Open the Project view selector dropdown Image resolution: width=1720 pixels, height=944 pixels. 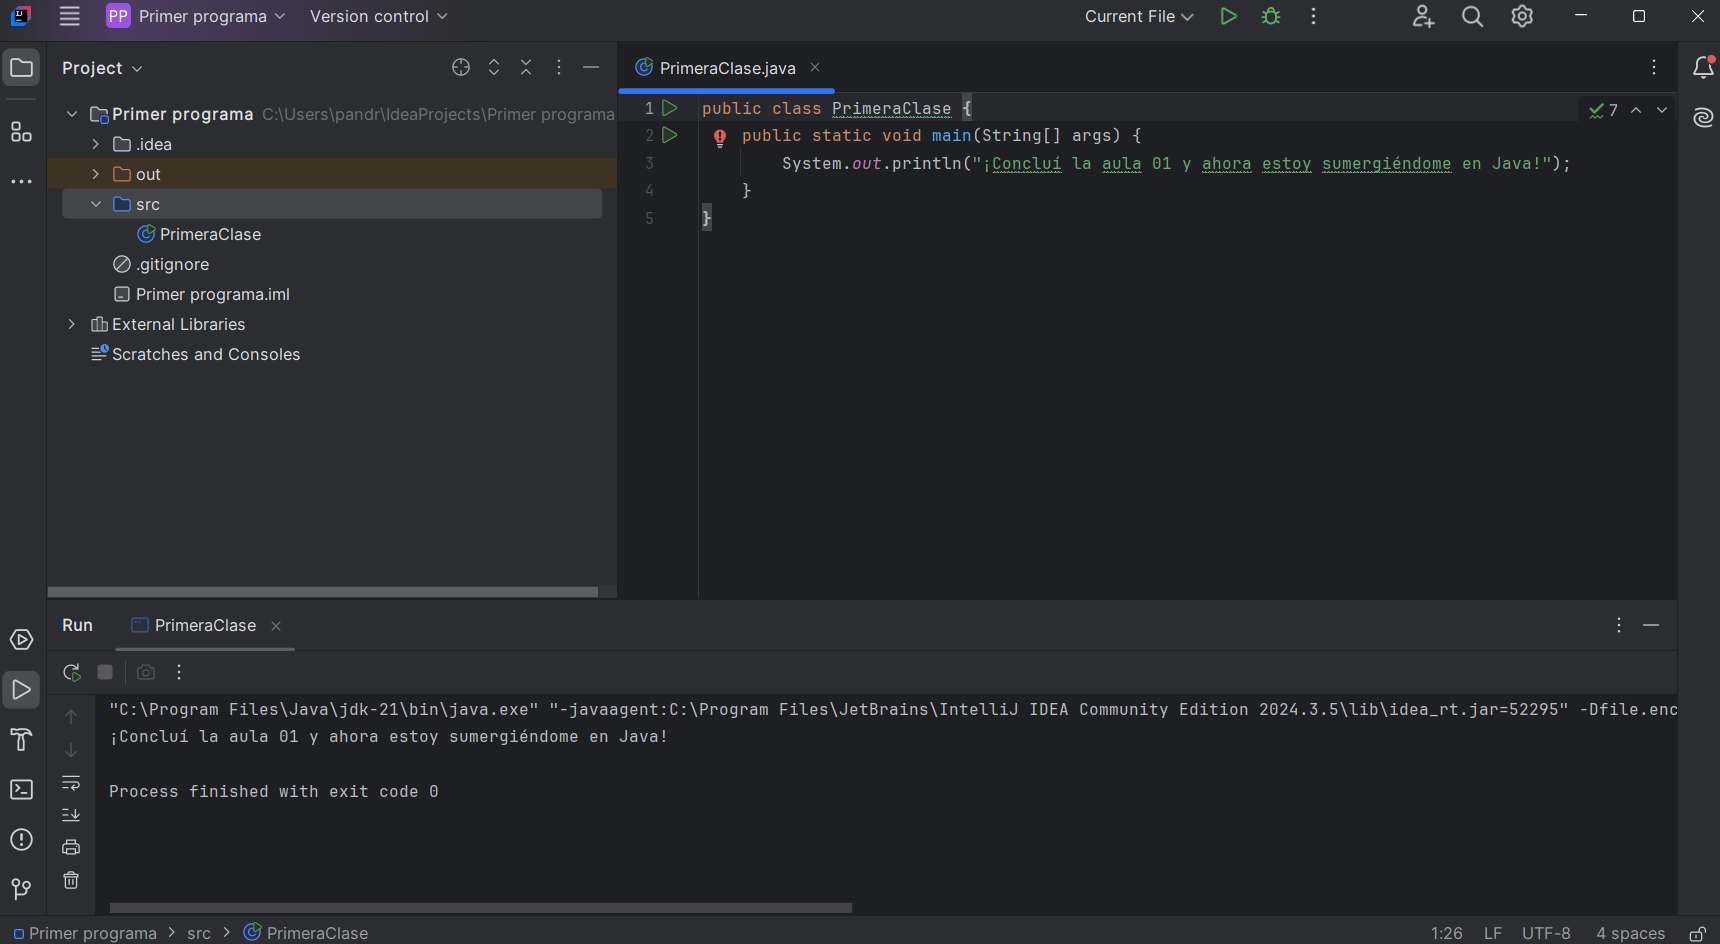pyautogui.click(x=102, y=68)
